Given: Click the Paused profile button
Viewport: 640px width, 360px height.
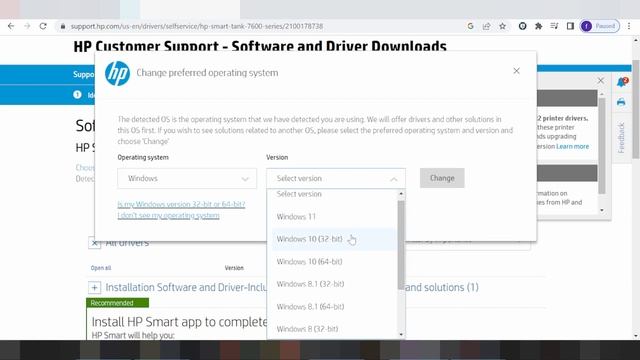Looking at the screenshot, I should click(x=600, y=26).
